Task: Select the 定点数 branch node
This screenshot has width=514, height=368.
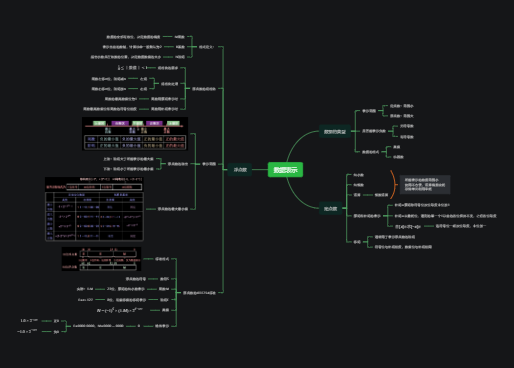Action: pos(330,209)
